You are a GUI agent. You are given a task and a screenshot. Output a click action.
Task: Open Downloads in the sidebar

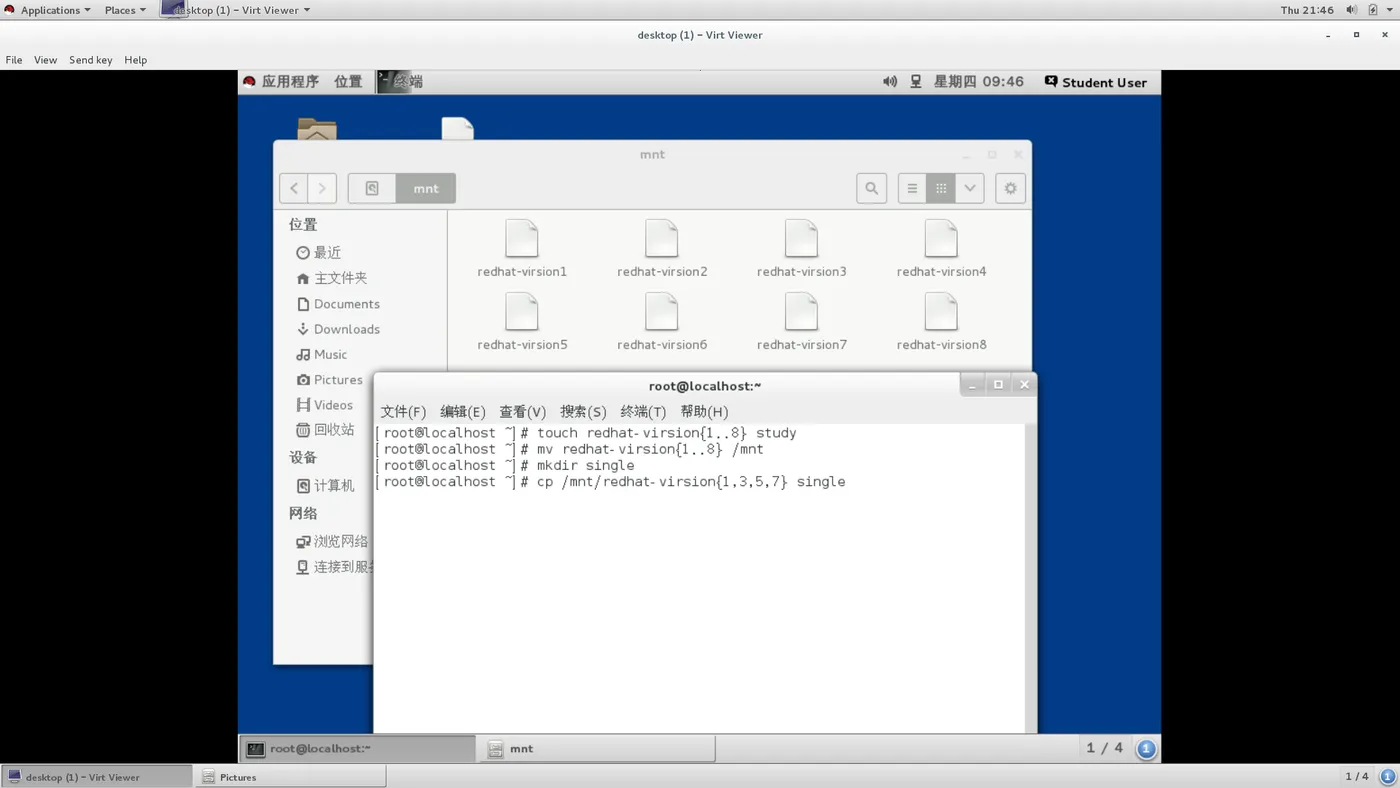338,329
